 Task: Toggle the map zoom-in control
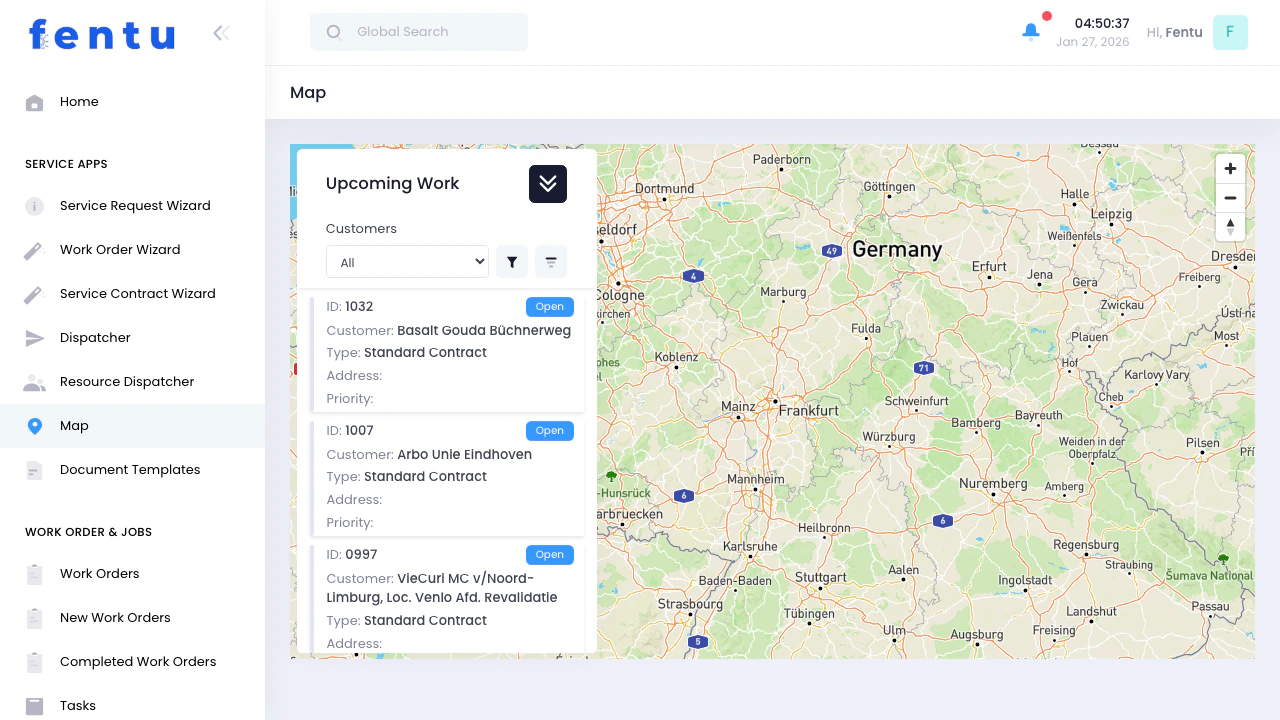(x=1230, y=168)
